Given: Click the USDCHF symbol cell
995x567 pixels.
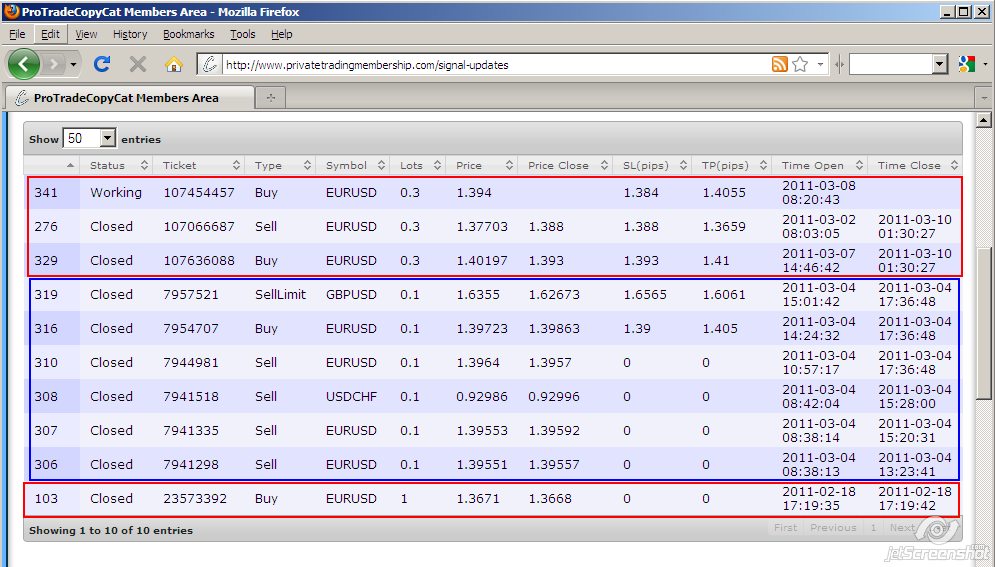Looking at the screenshot, I should click(x=351, y=396).
